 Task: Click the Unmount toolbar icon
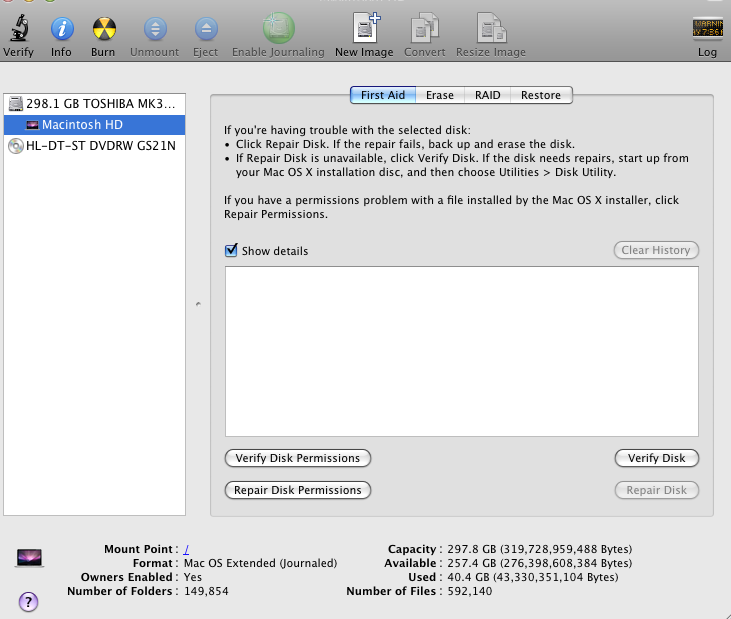pyautogui.click(x=155, y=29)
